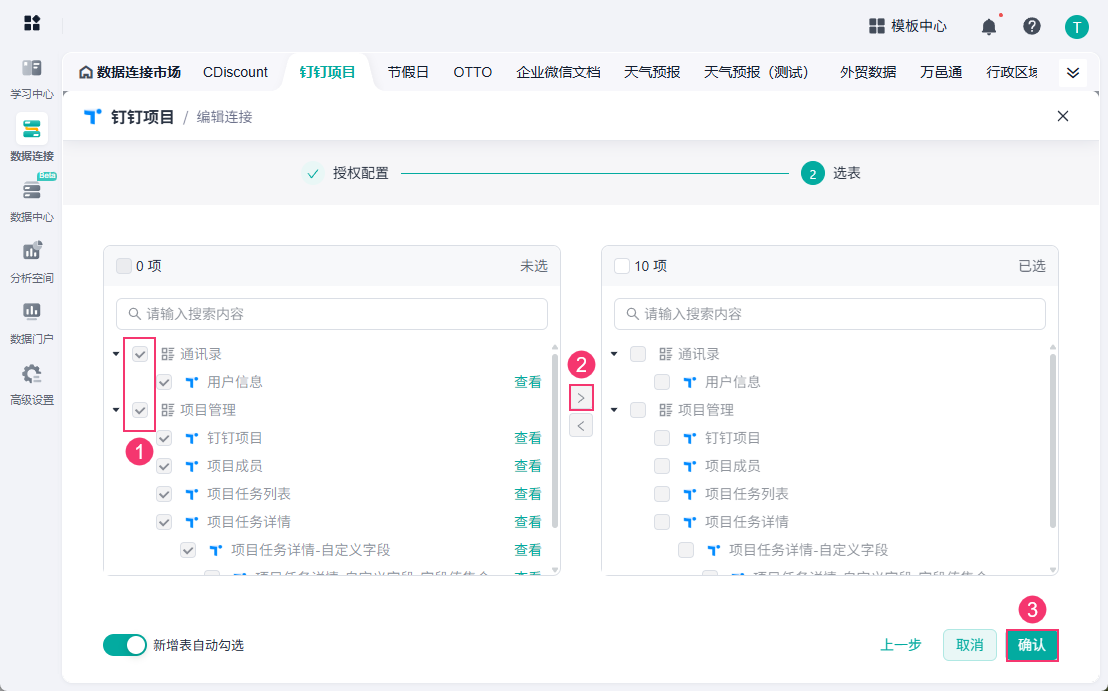Switch to the 节假日 tab

408,72
